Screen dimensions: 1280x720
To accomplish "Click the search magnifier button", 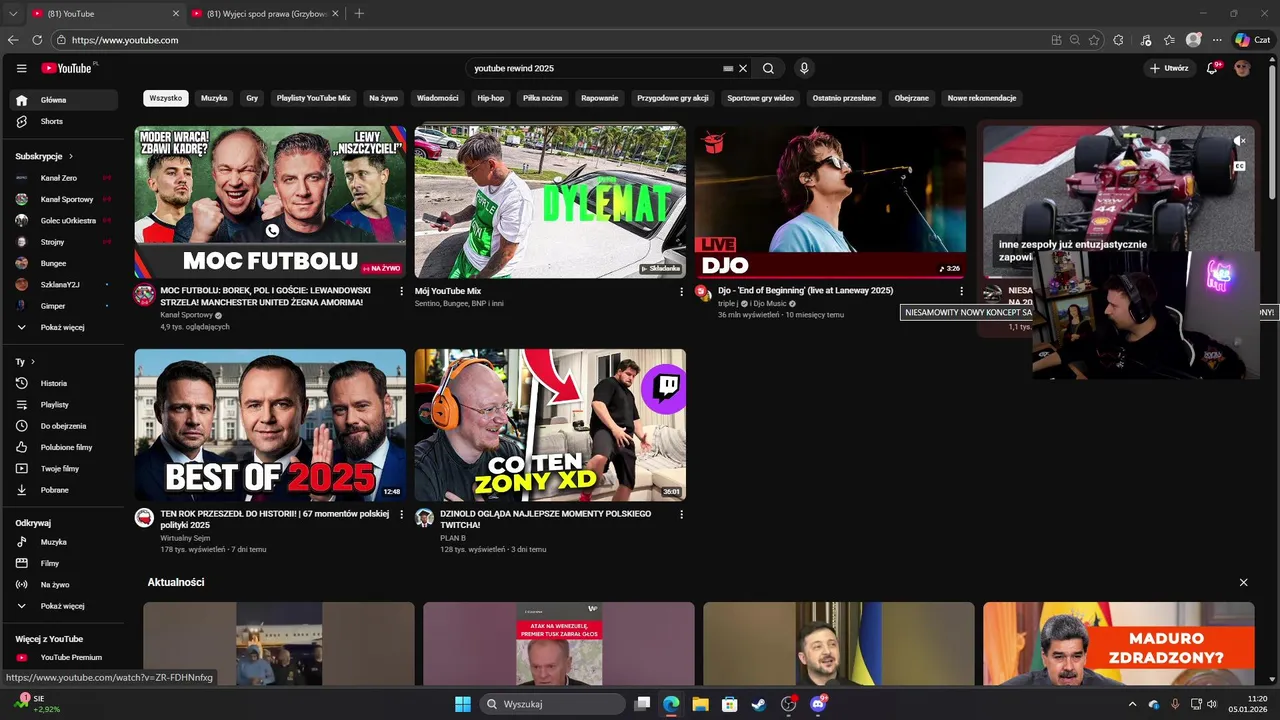I will [768, 68].
